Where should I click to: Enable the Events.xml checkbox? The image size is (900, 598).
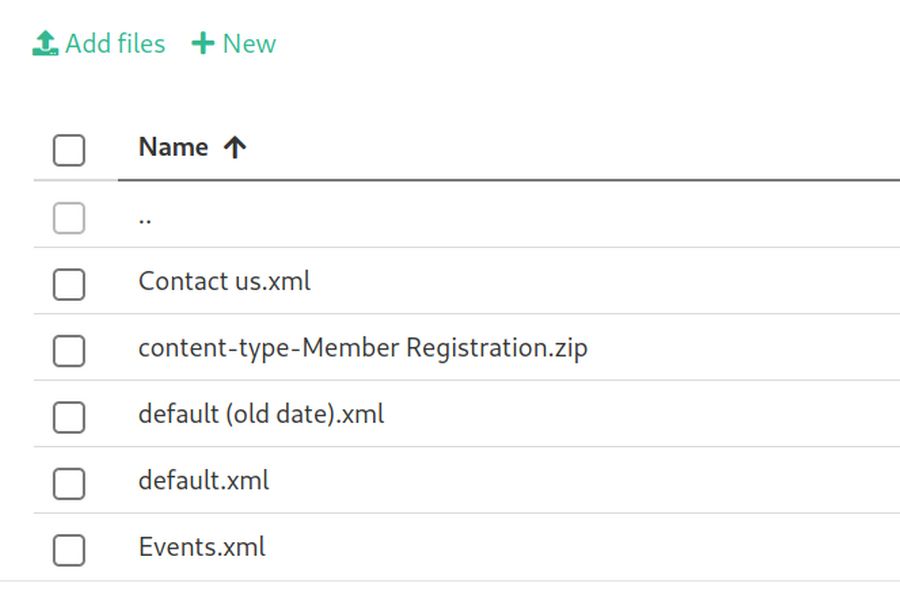point(69,550)
